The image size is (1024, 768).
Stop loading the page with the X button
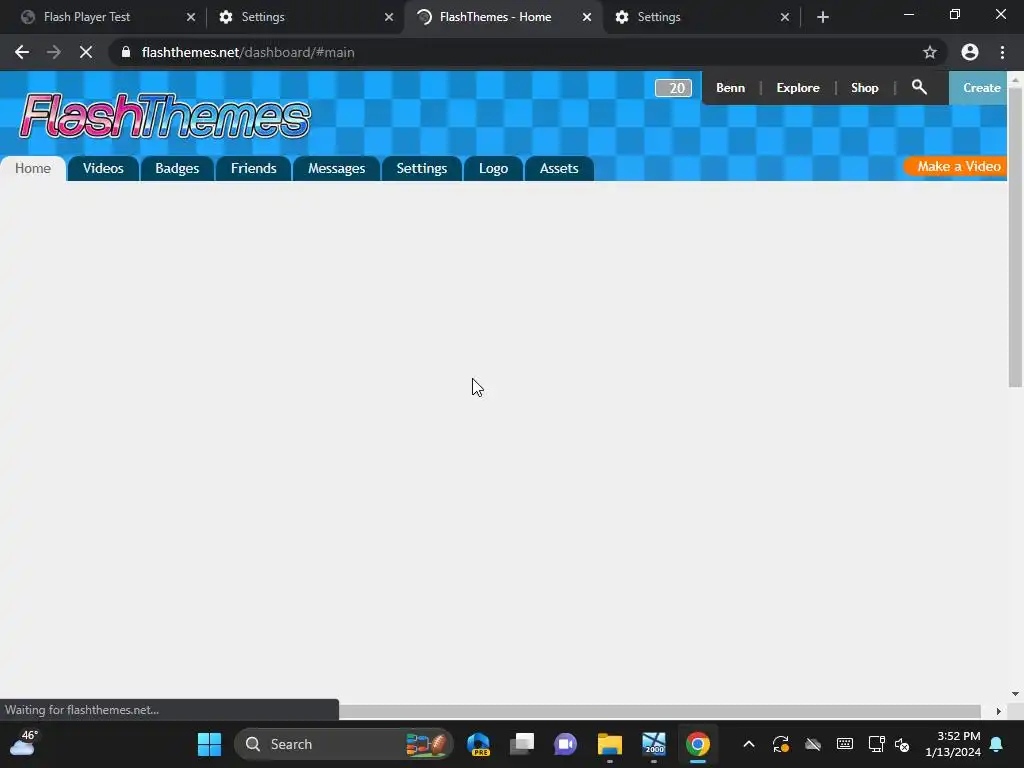tap(86, 52)
